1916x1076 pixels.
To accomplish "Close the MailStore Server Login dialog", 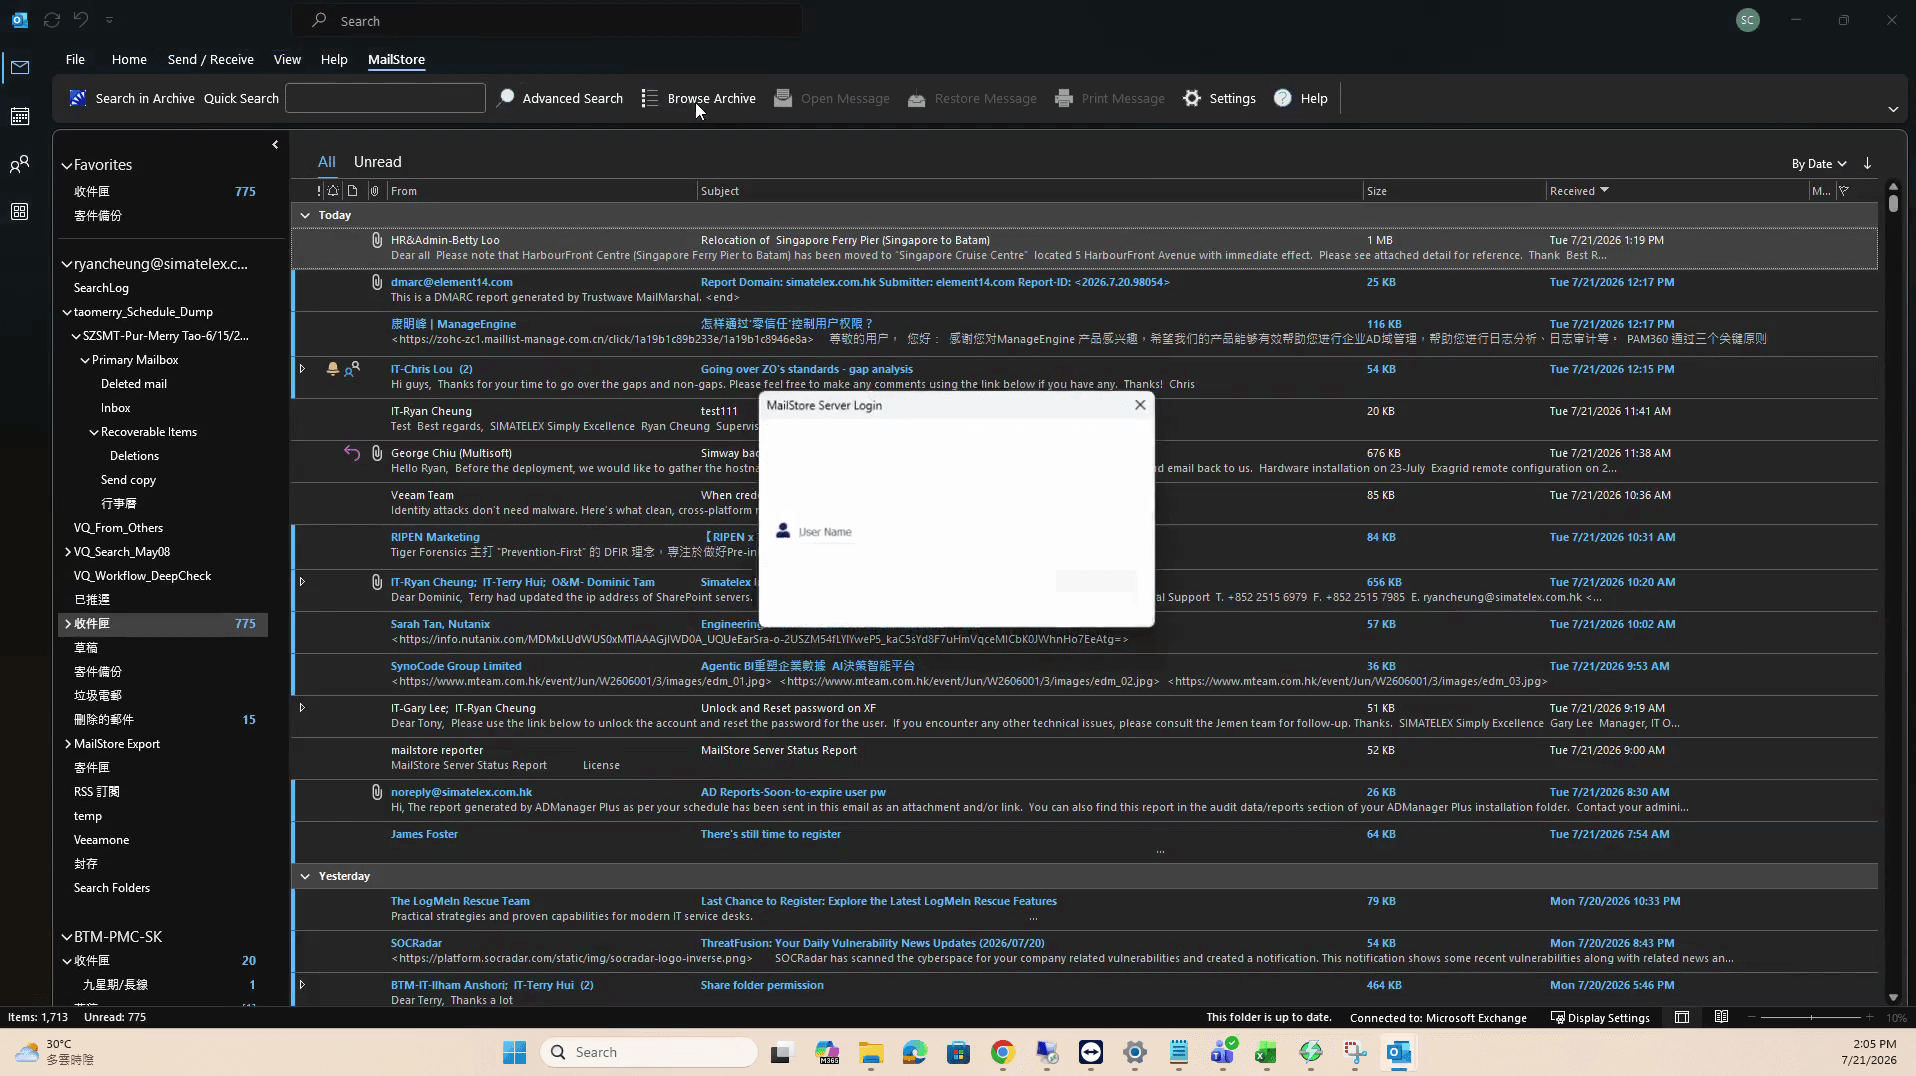I will pos(1140,405).
